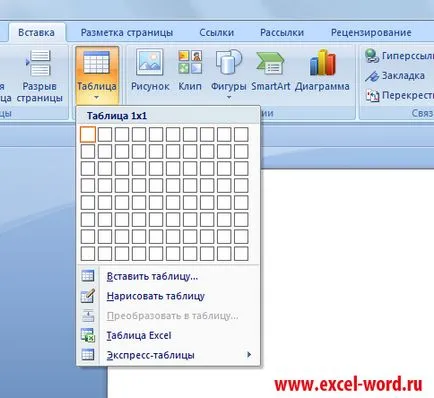Screen dimensions: 434x398
Task: Click the Диаграмма chart icon
Action: point(322,62)
